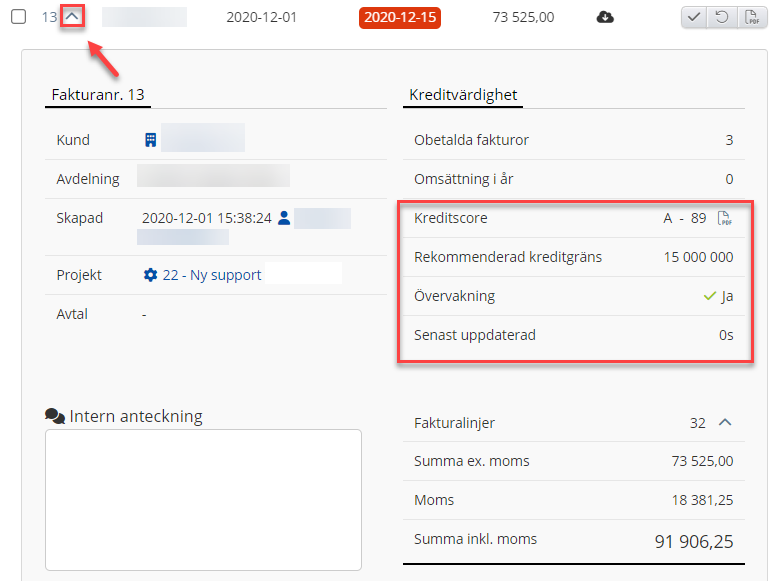783x581 pixels.
Task: Open the '22 - Ny support' project link
Action: (212, 274)
